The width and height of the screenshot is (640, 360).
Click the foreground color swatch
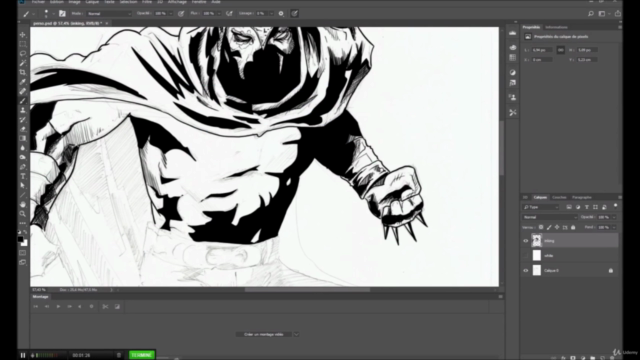[21, 240]
